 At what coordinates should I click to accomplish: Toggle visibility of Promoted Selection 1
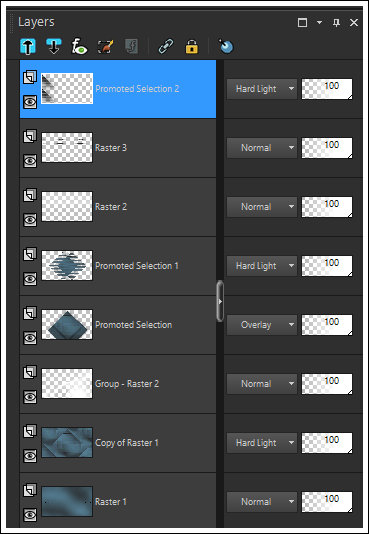click(x=30, y=279)
